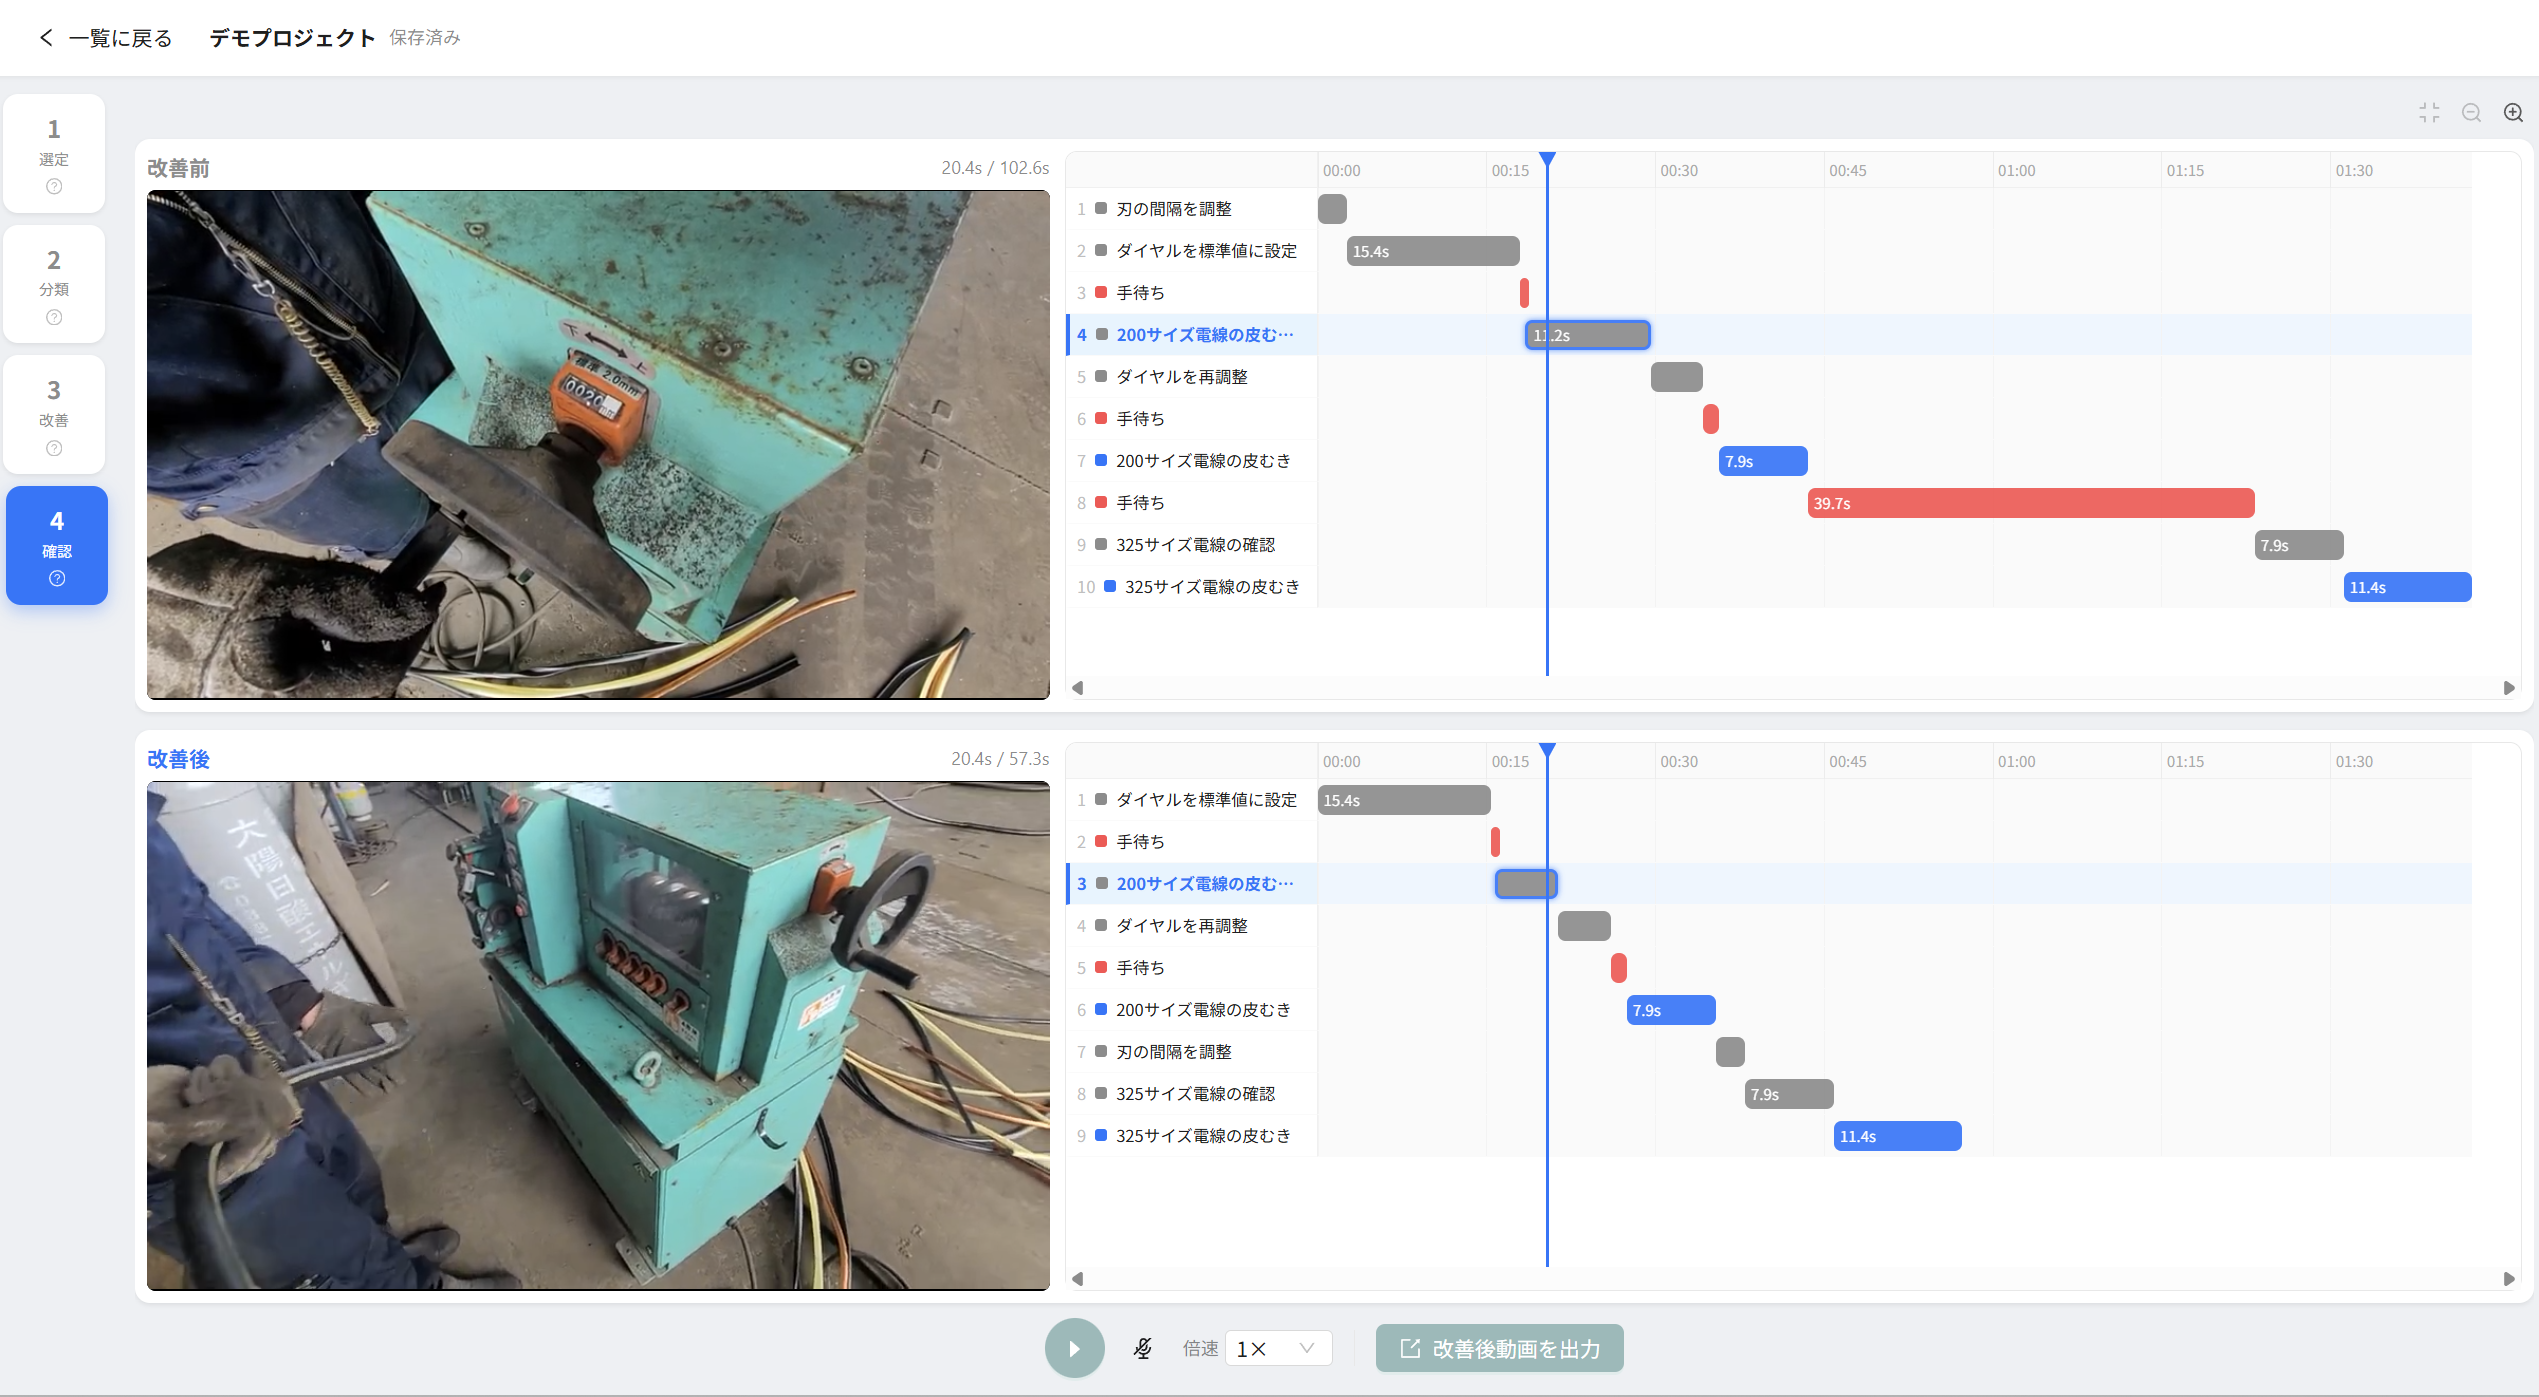Click the 01:00 mark on 改善後 ruler
Viewport: 2539px width, 1397px height.
[x=2016, y=762]
